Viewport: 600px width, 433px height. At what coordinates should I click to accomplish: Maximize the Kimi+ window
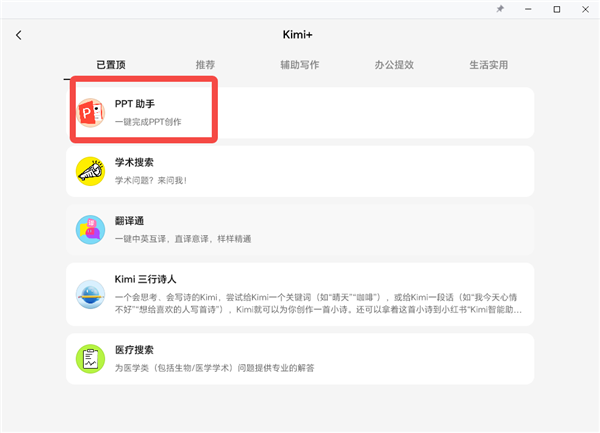tap(557, 9)
